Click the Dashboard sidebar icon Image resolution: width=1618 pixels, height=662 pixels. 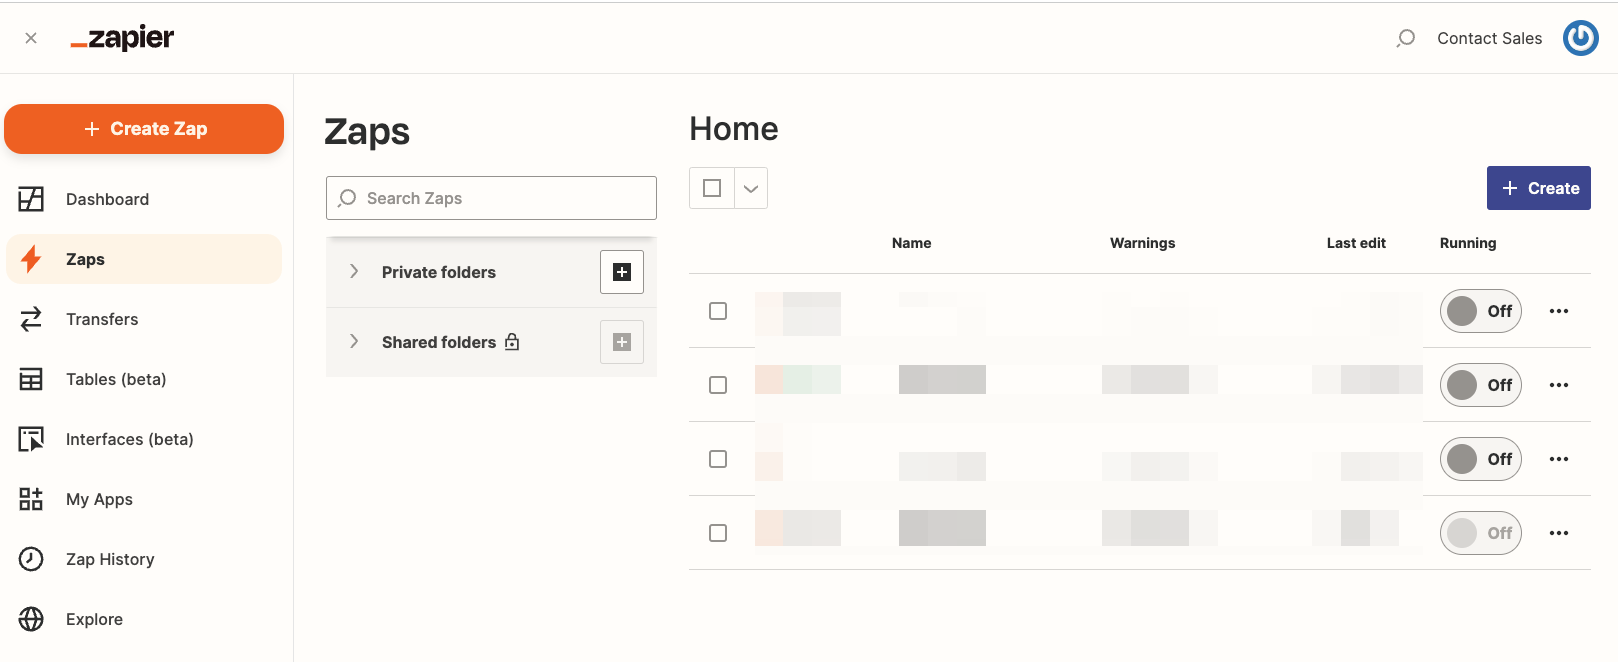(x=31, y=199)
